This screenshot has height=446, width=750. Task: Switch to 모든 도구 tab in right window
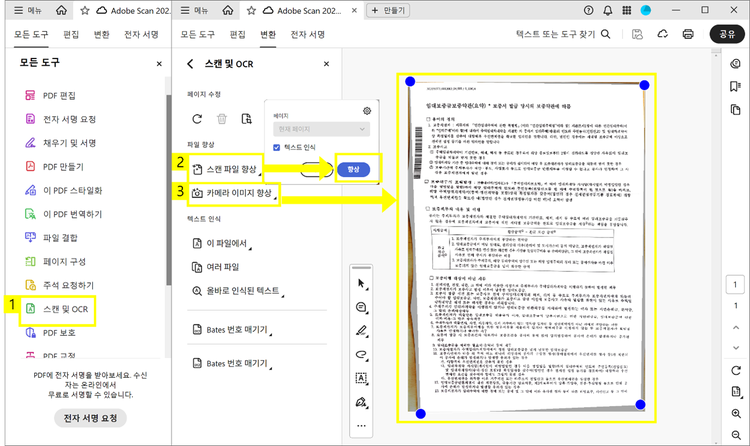pos(198,34)
